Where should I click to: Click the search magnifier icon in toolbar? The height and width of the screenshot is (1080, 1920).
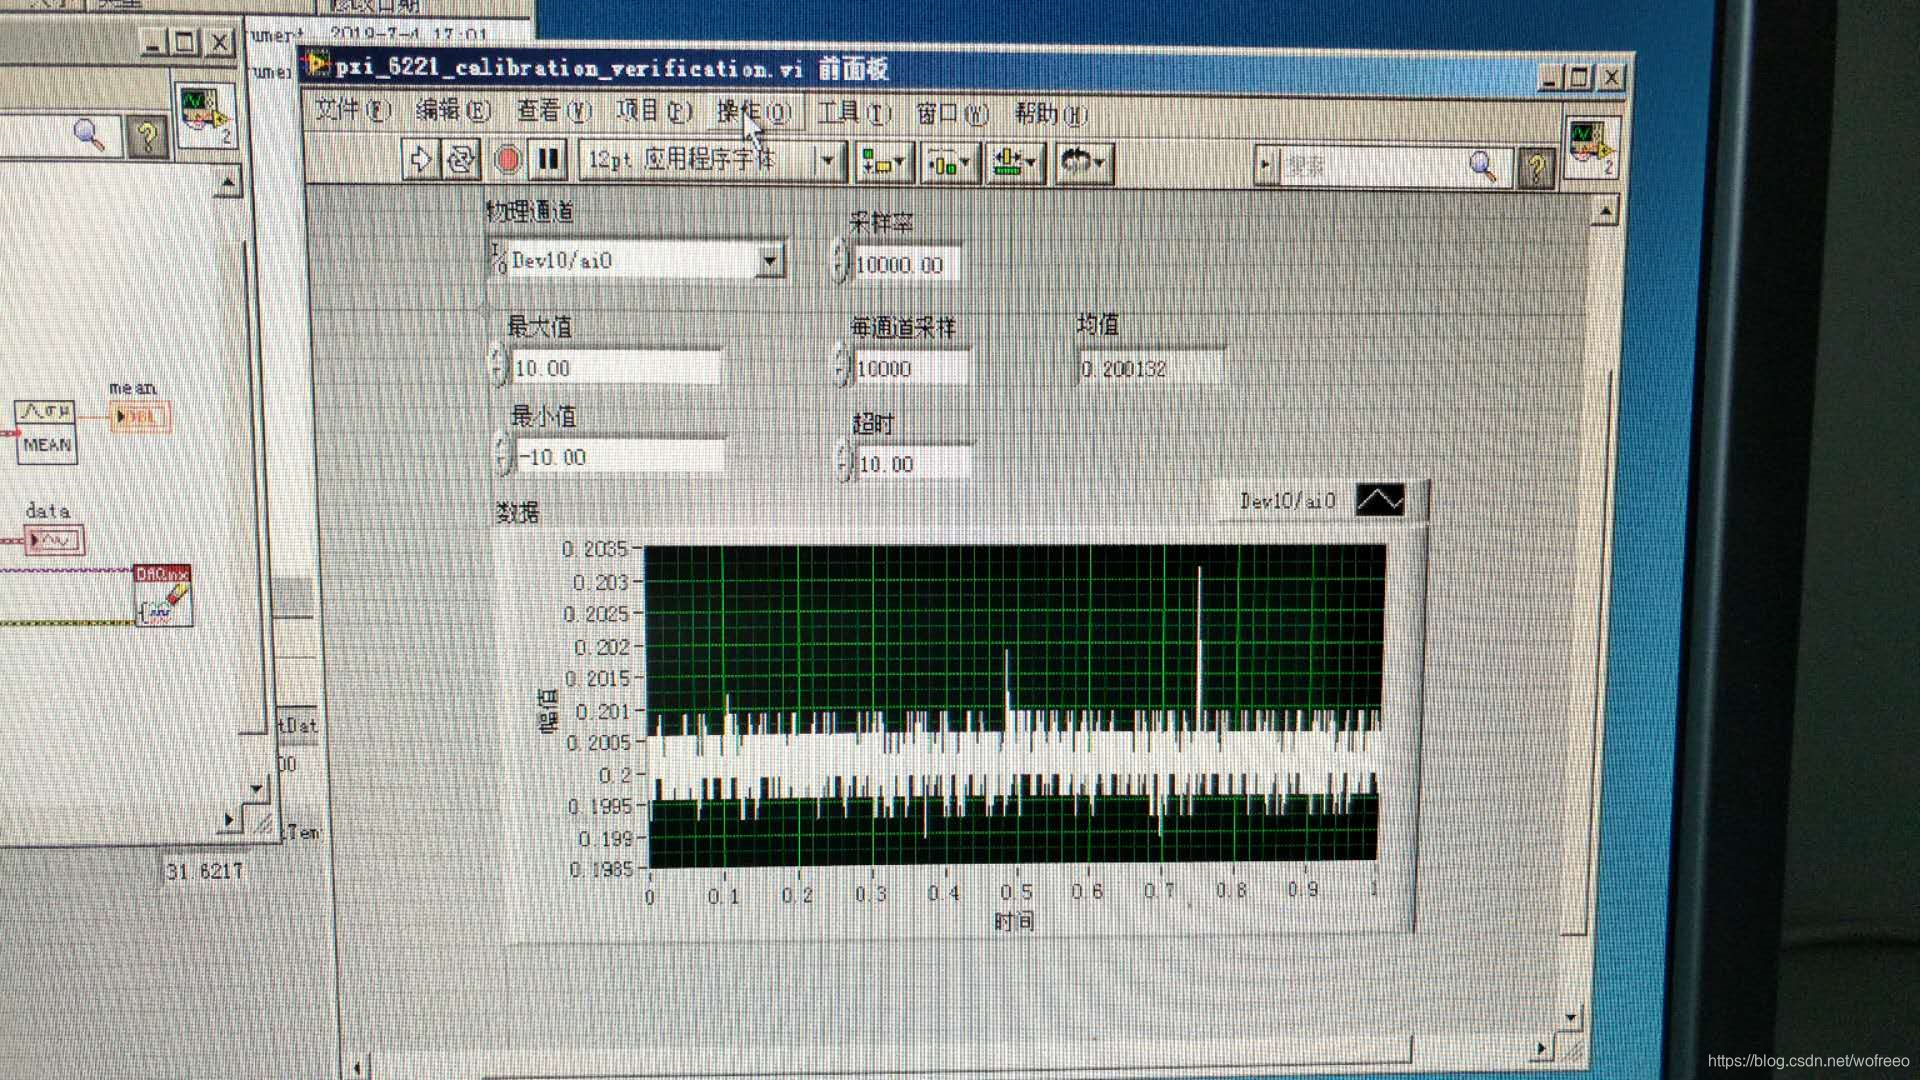pyautogui.click(x=1482, y=166)
